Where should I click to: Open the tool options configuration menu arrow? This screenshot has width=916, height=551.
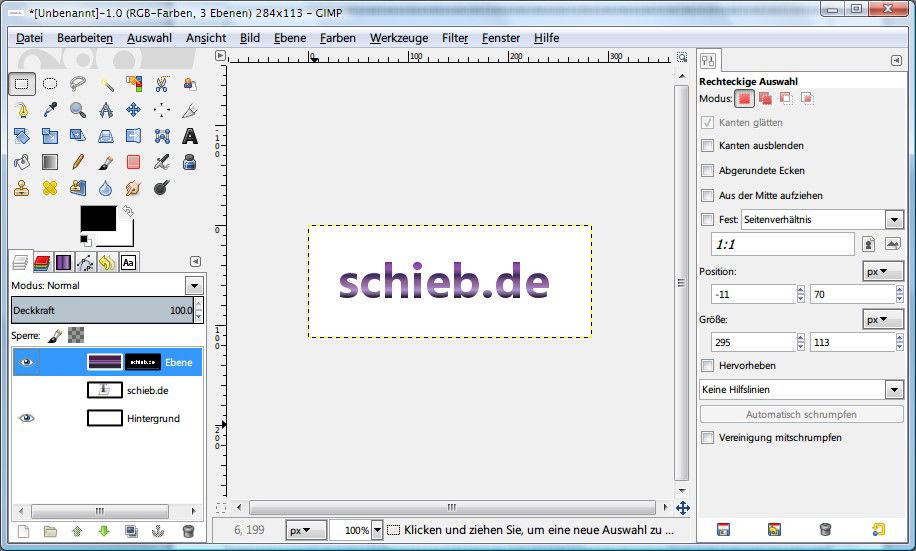coord(897,60)
